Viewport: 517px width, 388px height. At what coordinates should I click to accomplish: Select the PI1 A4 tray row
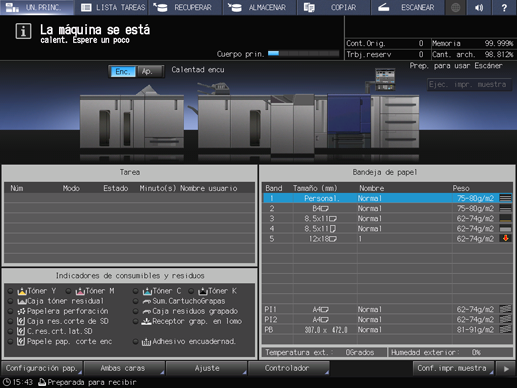(388, 309)
